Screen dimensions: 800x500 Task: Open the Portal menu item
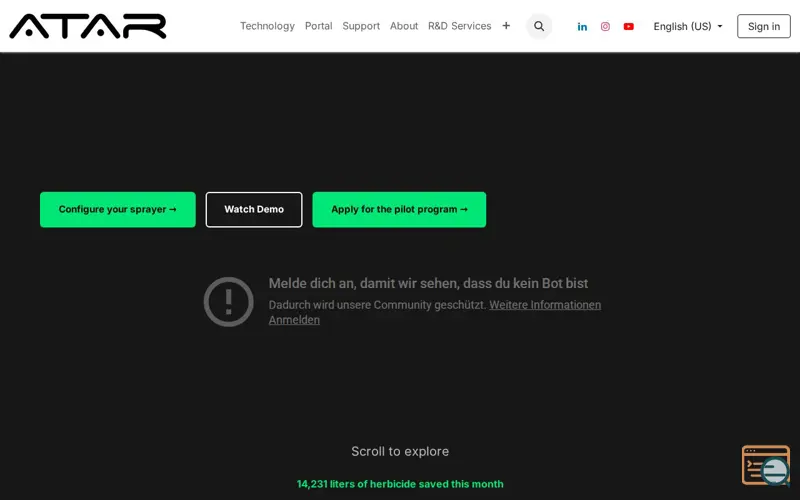pyautogui.click(x=318, y=26)
